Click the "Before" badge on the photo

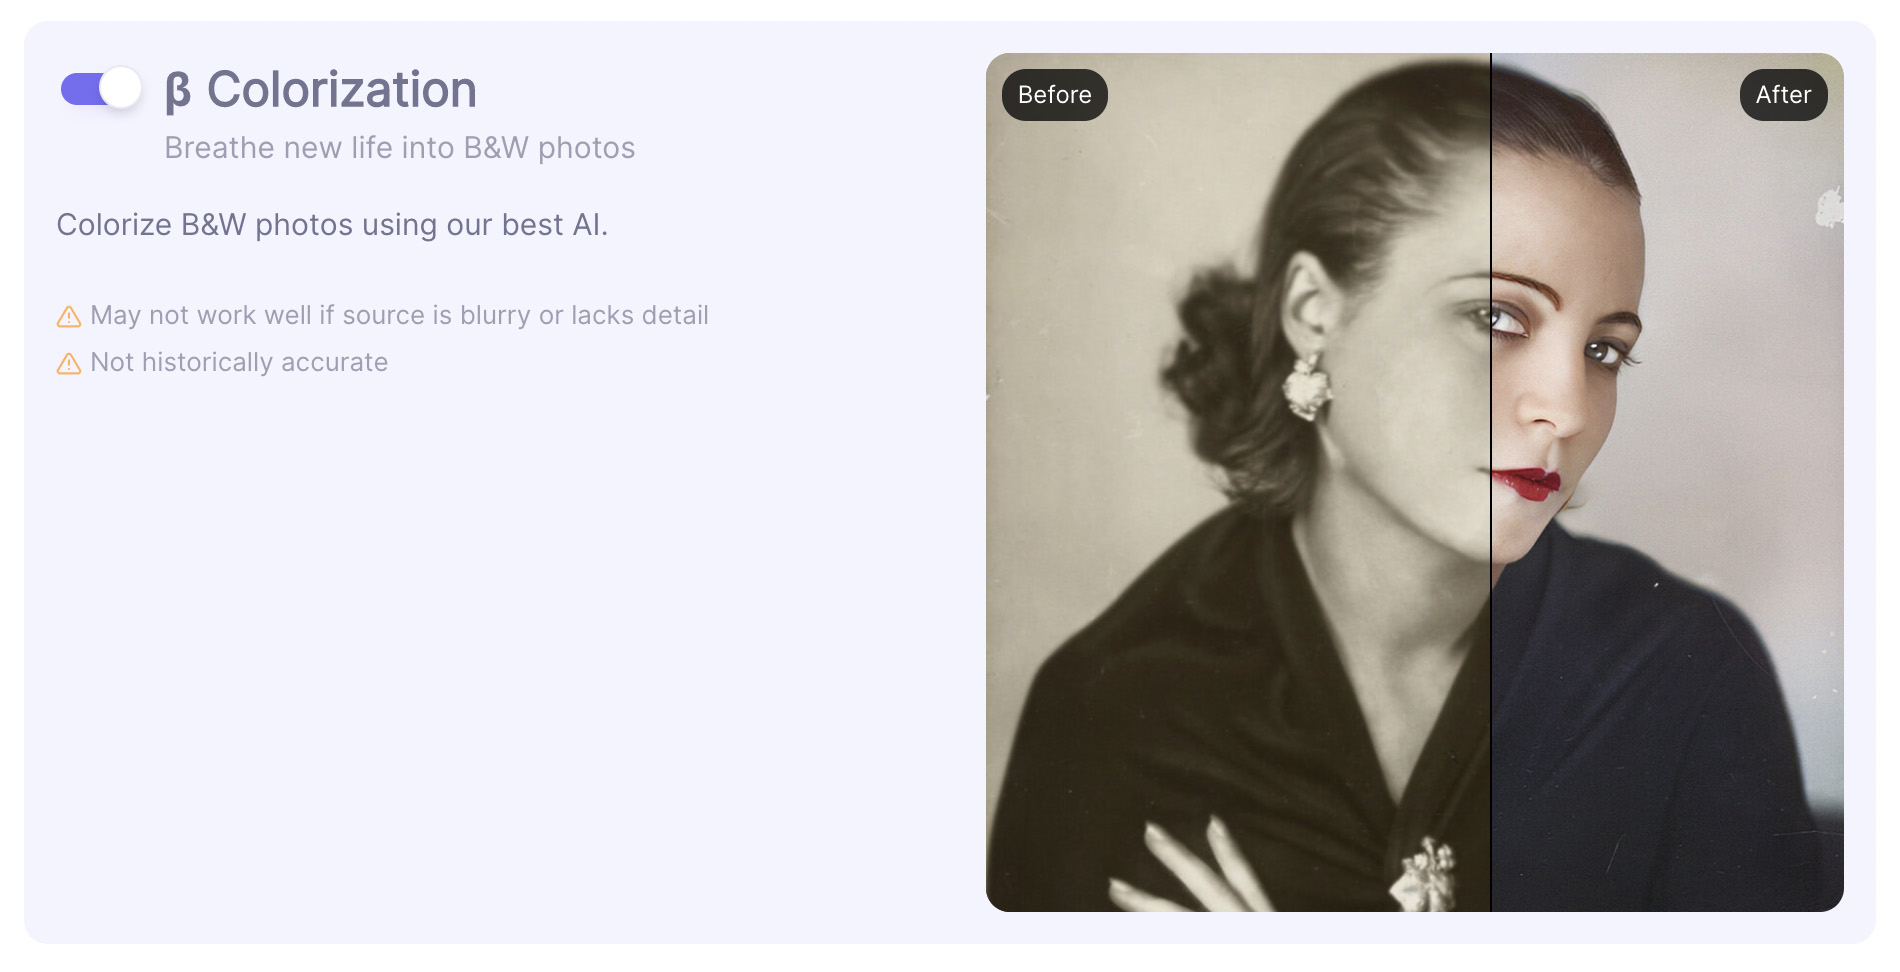point(1054,95)
